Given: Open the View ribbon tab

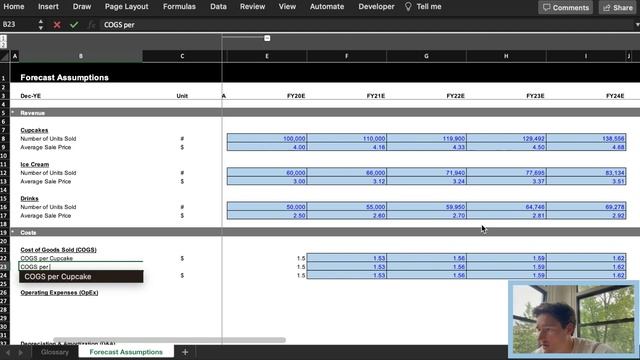Looking at the screenshot, I should tap(287, 7).
